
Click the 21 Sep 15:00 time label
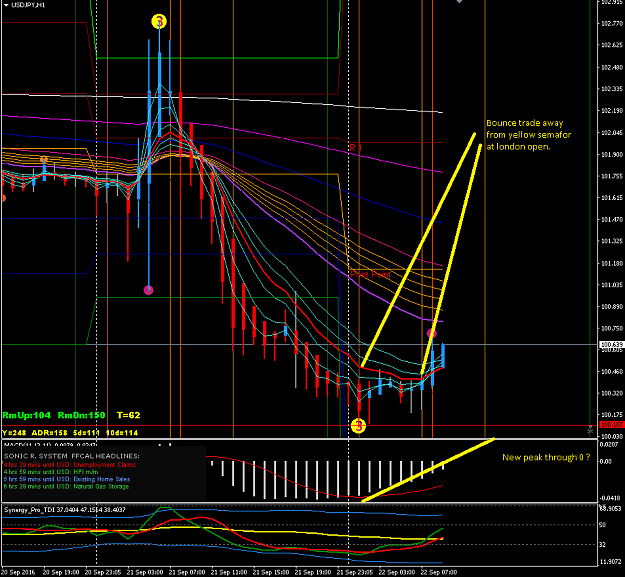click(x=271, y=572)
